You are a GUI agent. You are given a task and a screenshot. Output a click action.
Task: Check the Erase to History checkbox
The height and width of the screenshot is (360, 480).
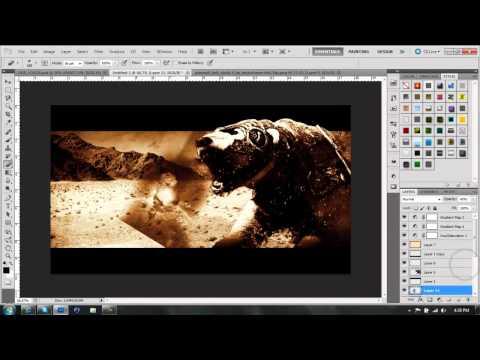click(x=175, y=63)
